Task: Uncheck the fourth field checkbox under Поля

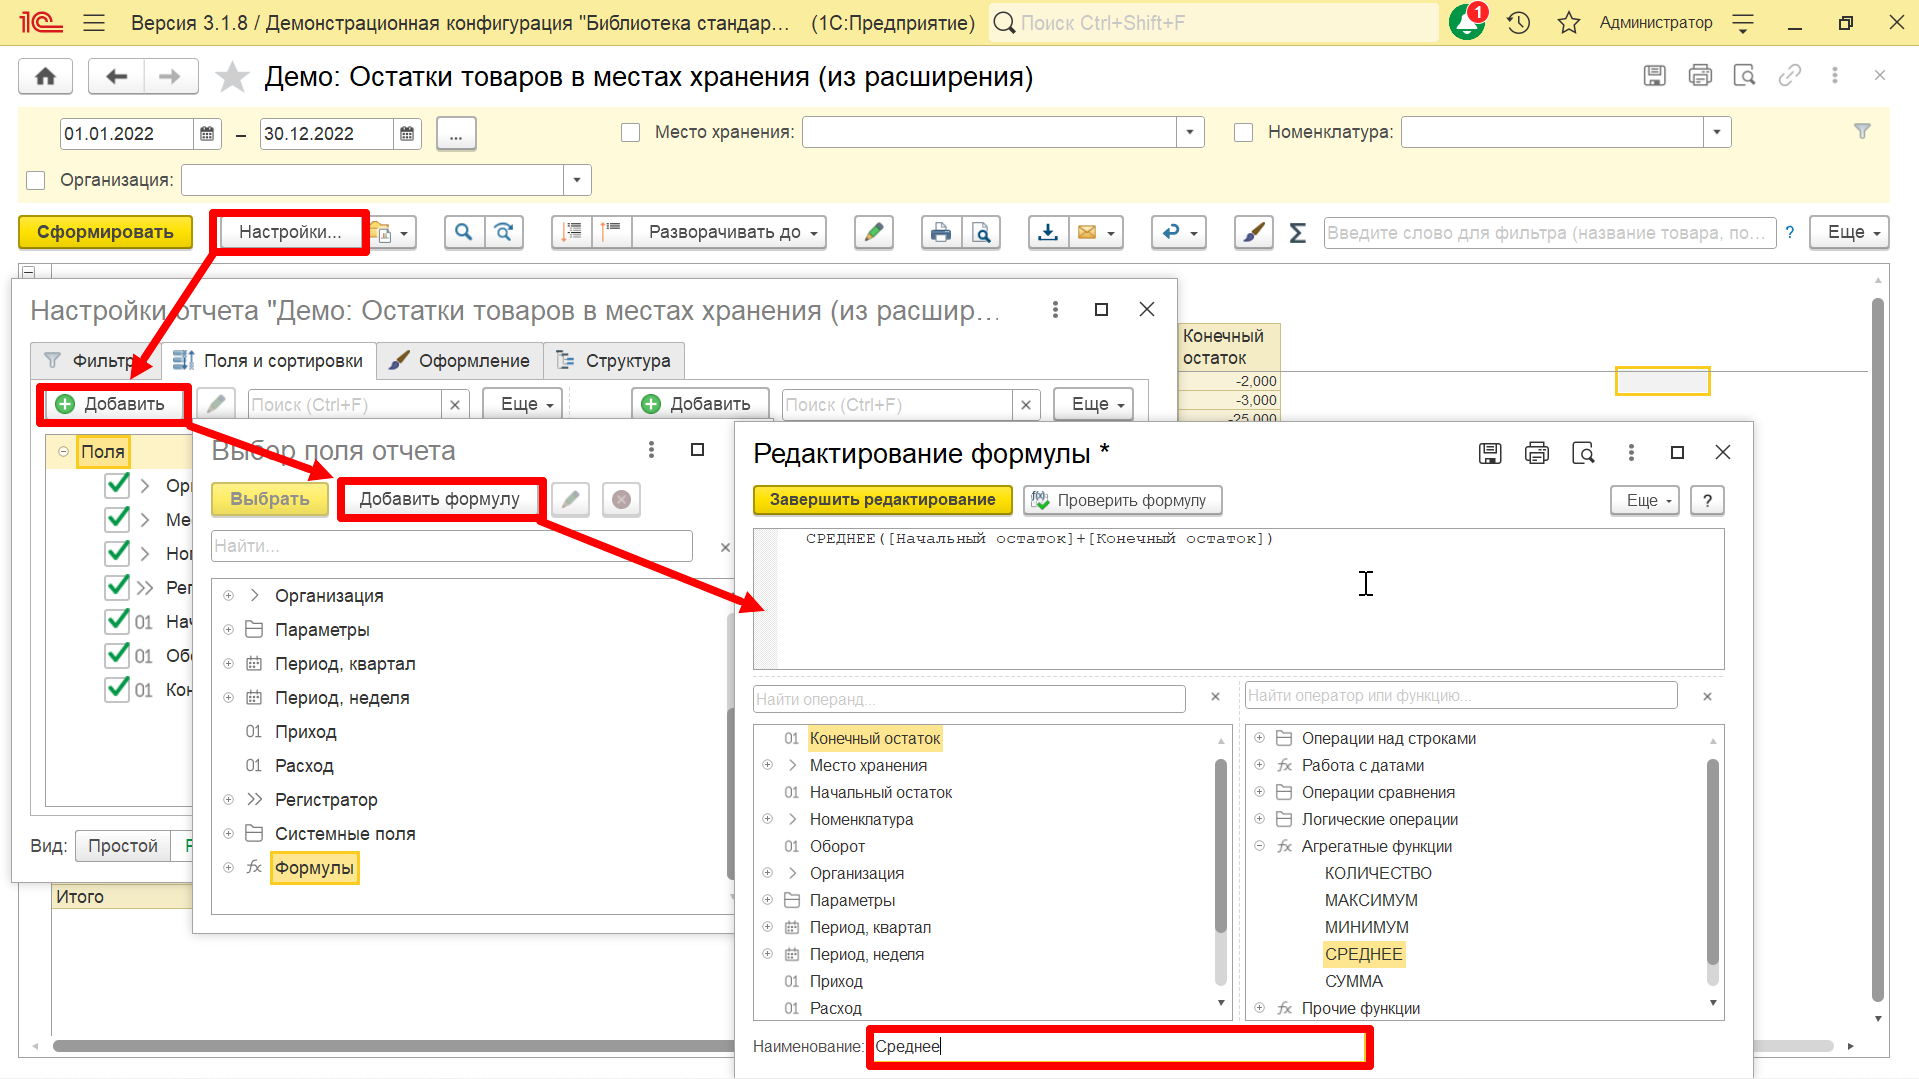Action: (117, 587)
